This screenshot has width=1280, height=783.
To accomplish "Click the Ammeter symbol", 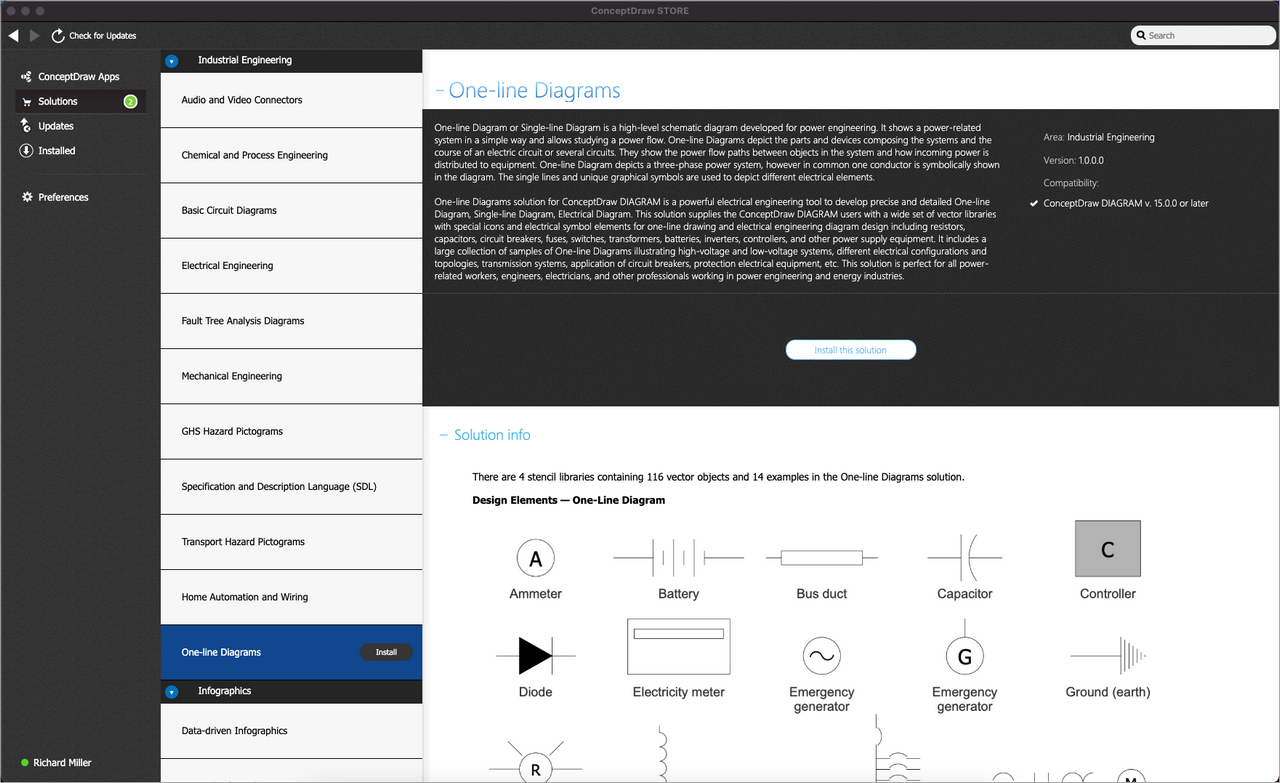I will pos(535,559).
